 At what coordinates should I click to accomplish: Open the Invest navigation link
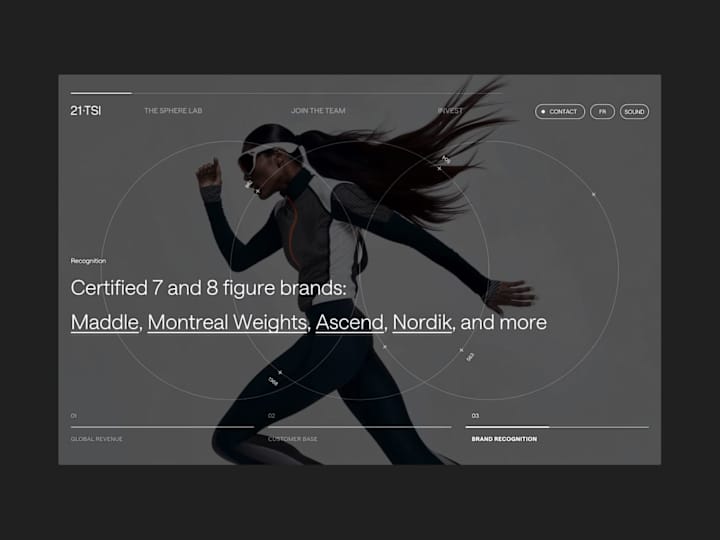click(x=450, y=111)
